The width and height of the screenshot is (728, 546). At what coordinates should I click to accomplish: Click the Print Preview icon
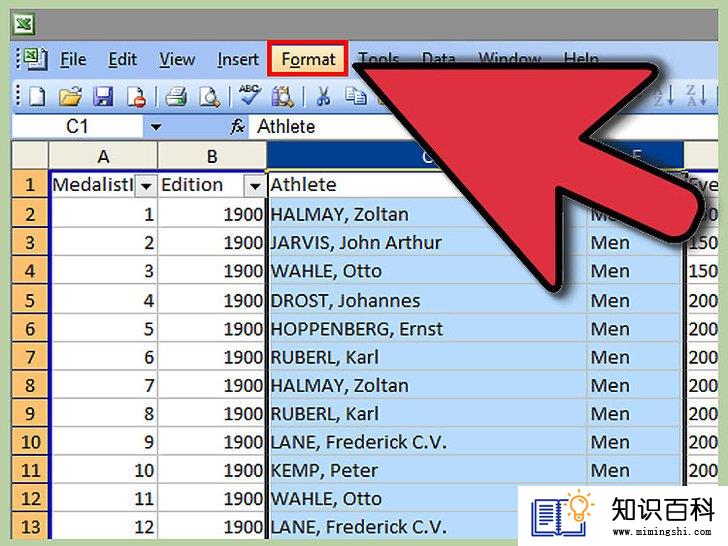click(x=209, y=97)
